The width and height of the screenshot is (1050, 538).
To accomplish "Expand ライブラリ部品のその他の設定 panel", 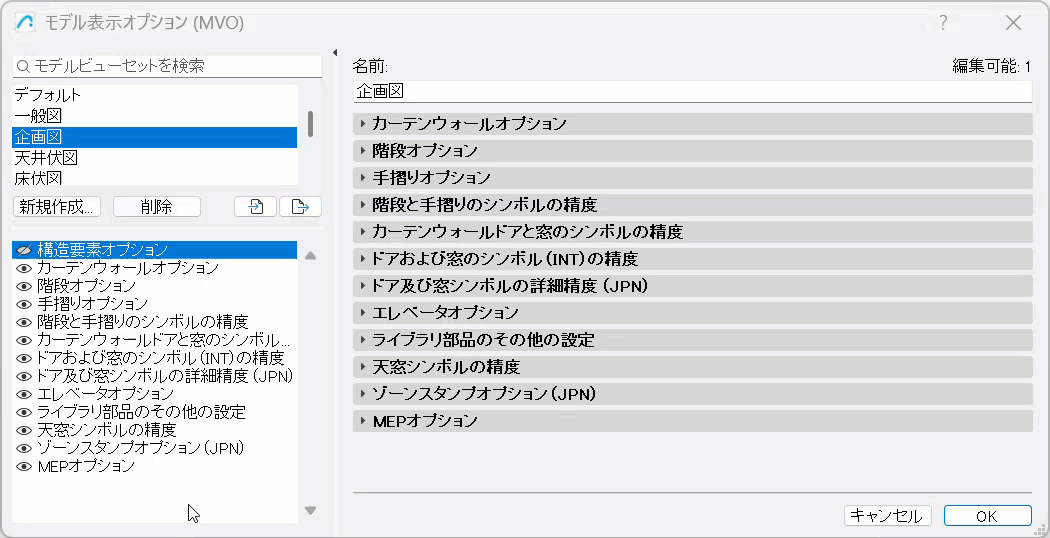I will (x=692, y=340).
